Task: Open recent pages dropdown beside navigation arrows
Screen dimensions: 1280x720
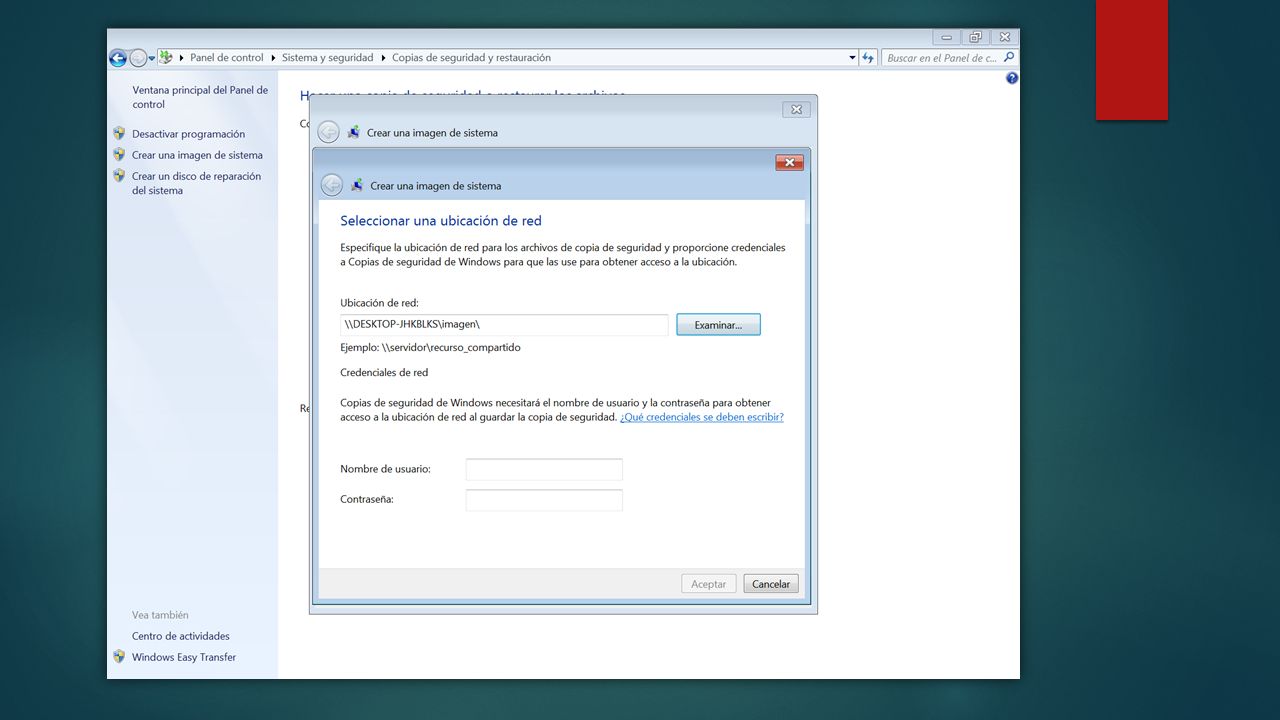Action: pos(152,58)
